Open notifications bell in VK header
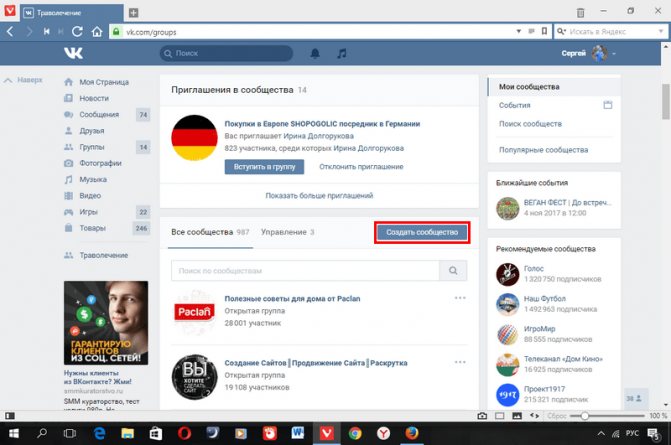671x445 pixels. point(315,53)
